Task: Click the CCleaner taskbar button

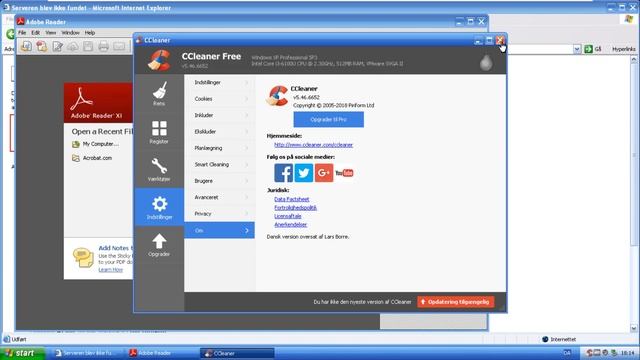Action: 237,353
